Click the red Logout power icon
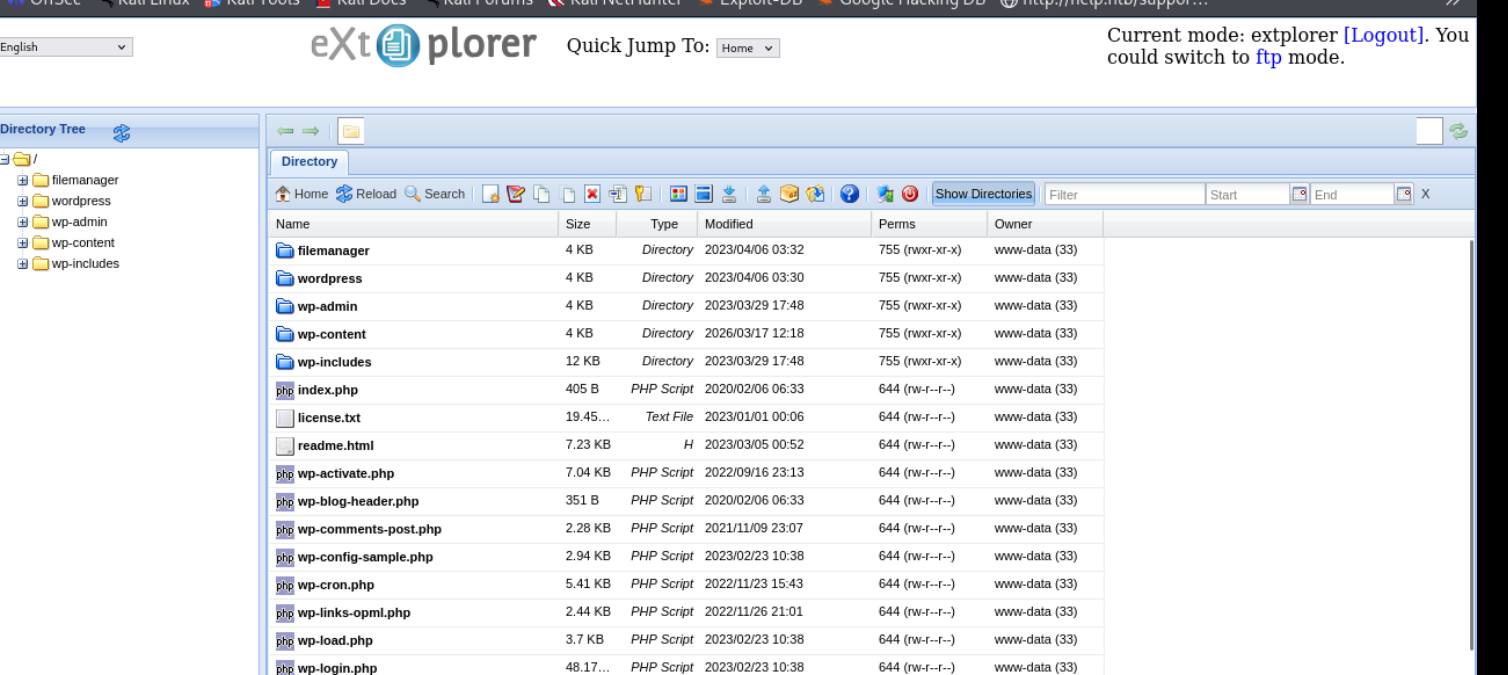 (910, 194)
